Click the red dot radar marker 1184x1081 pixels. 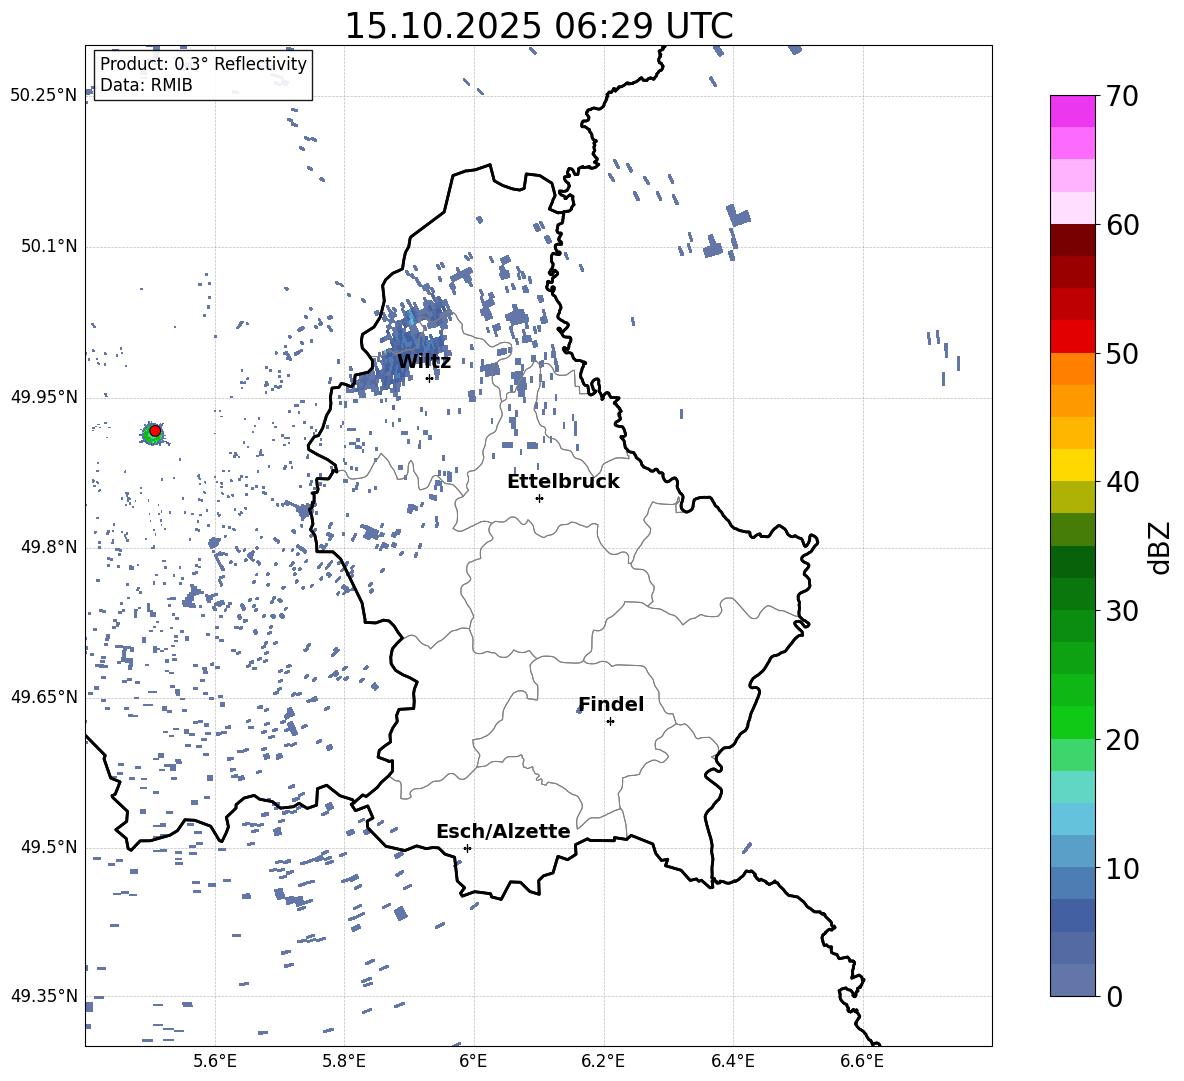coord(155,431)
